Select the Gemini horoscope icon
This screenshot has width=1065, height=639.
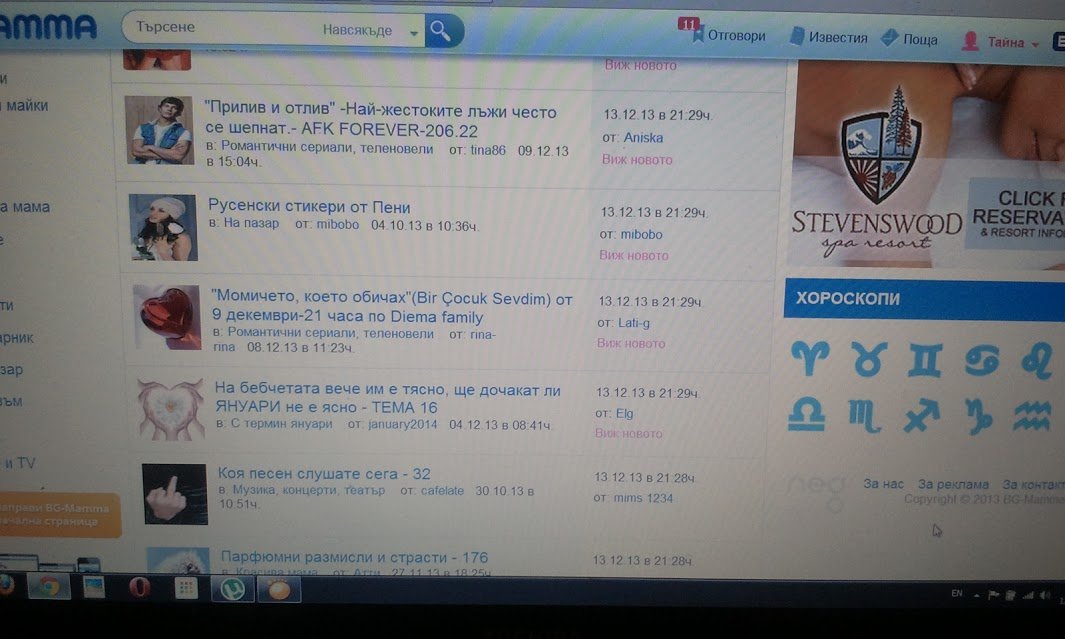coord(925,360)
